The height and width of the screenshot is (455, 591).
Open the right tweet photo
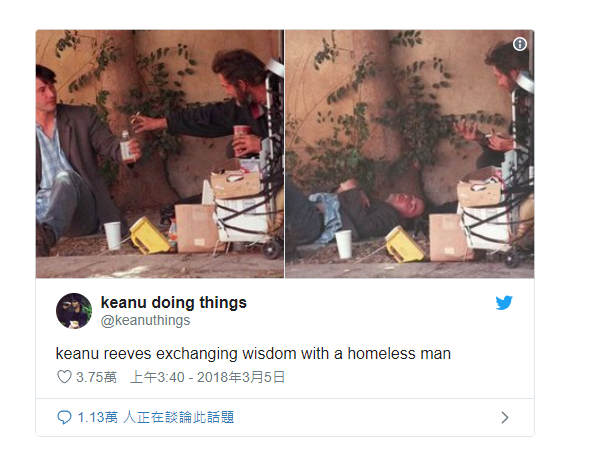pyautogui.click(x=410, y=154)
